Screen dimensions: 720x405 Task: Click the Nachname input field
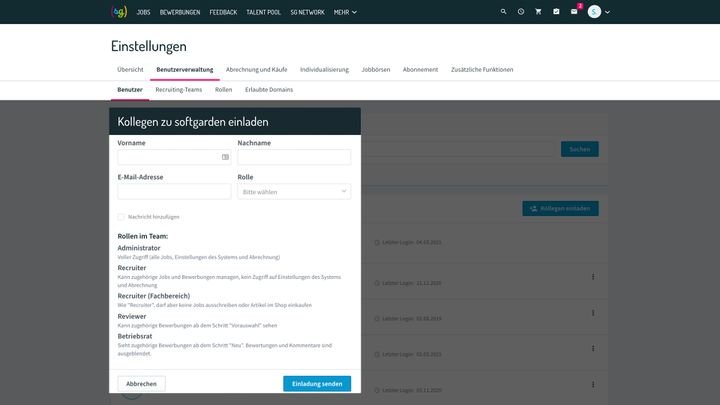point(294,157)
